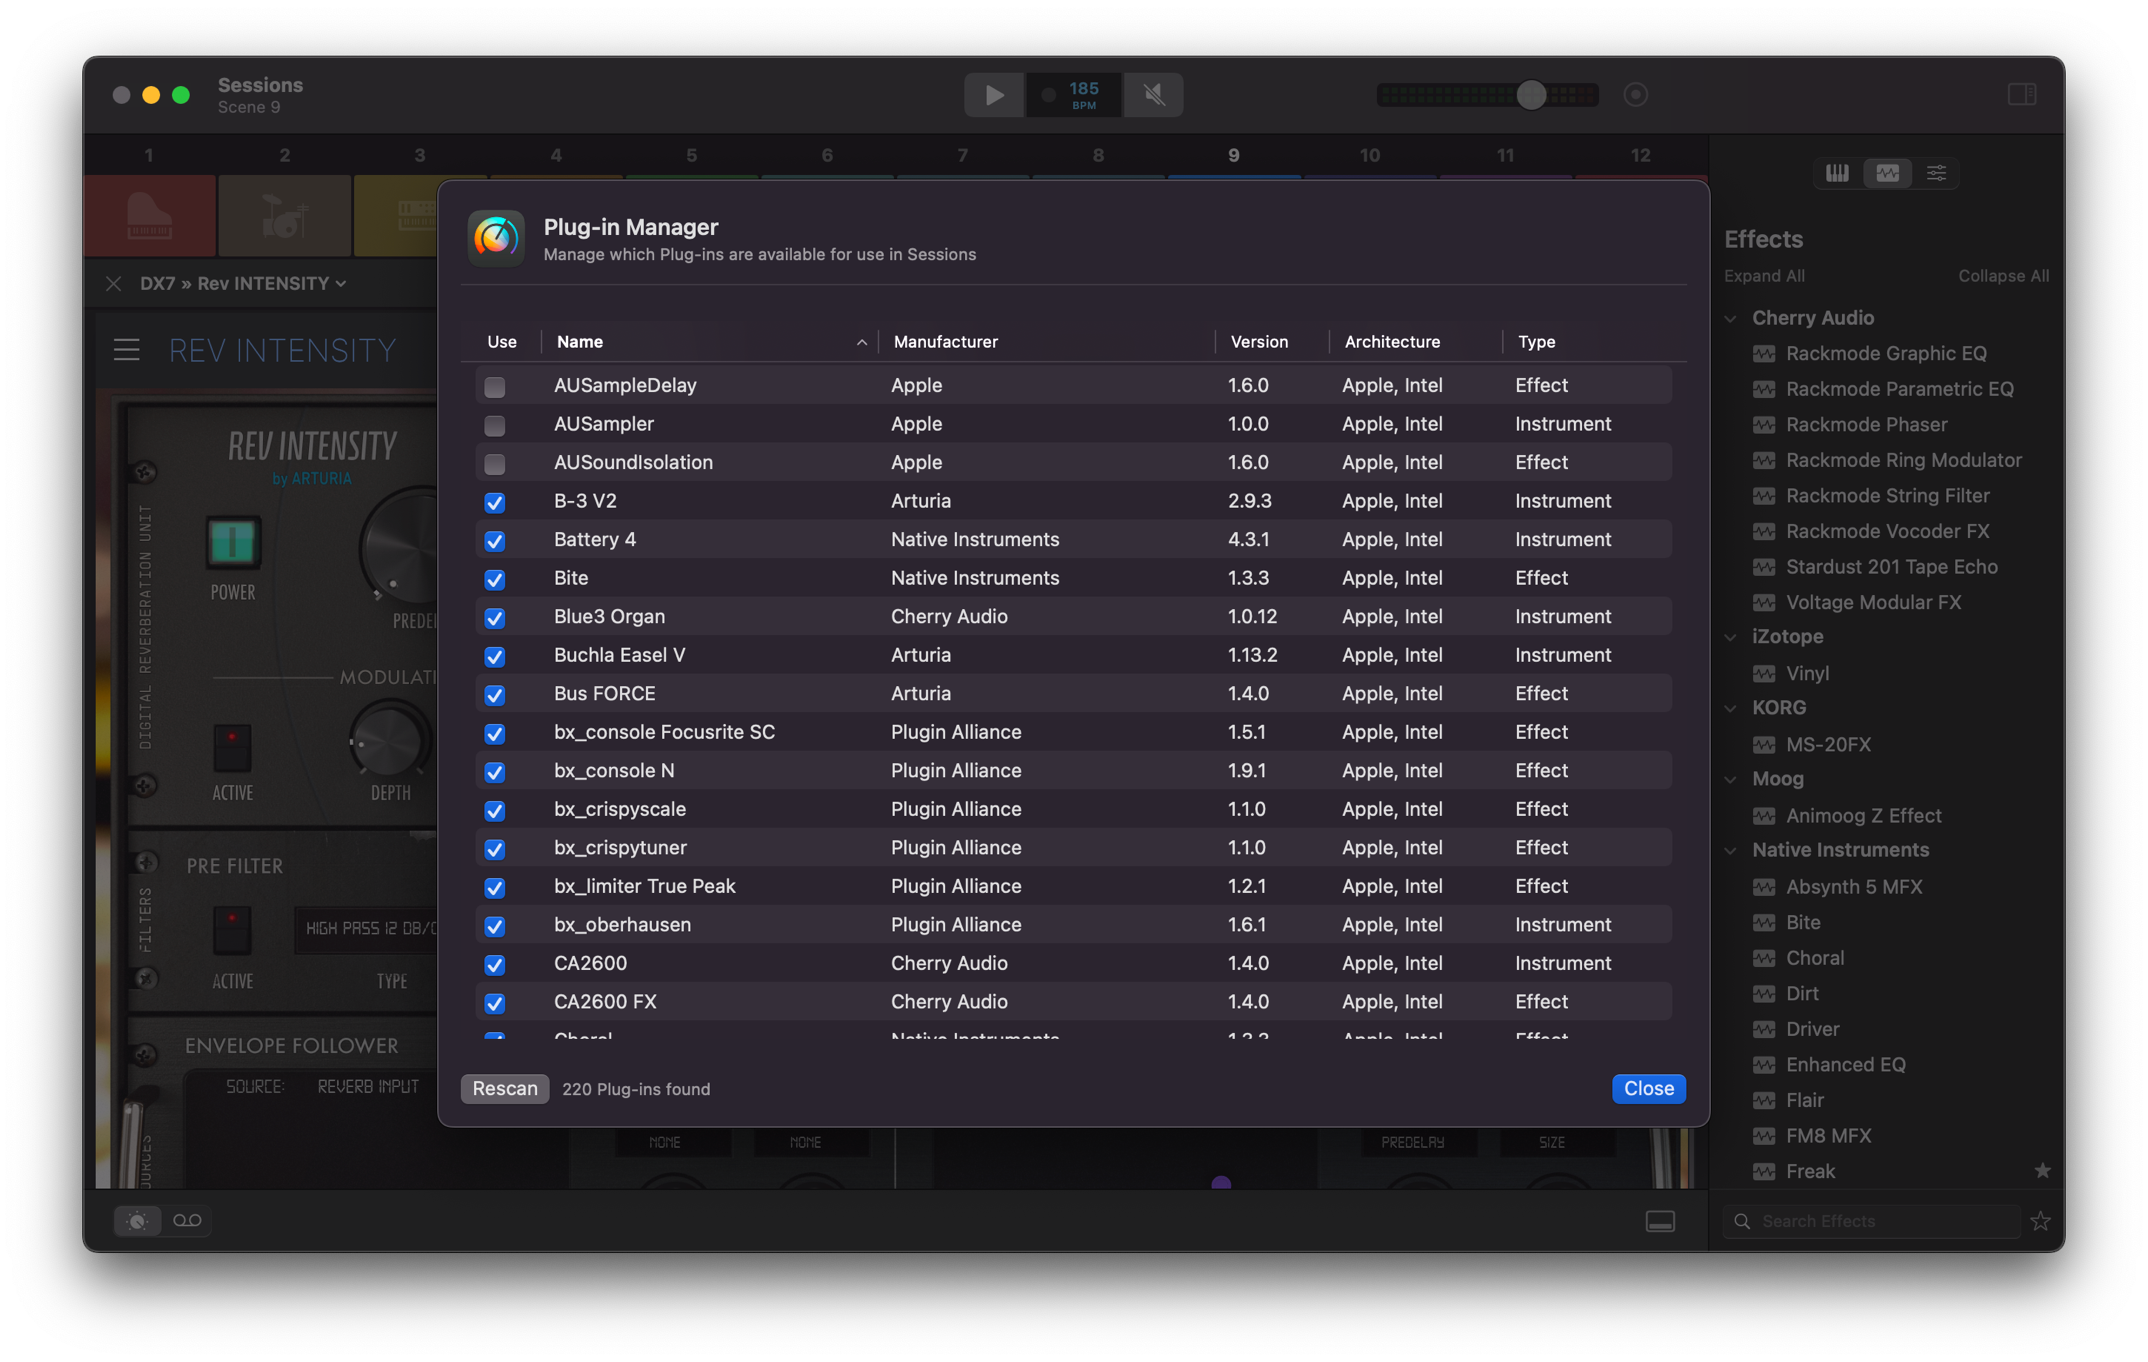Viewport: 2148px width, 1362px height.
Task: Click the Play button in the transport
Action: click(993, 95)
